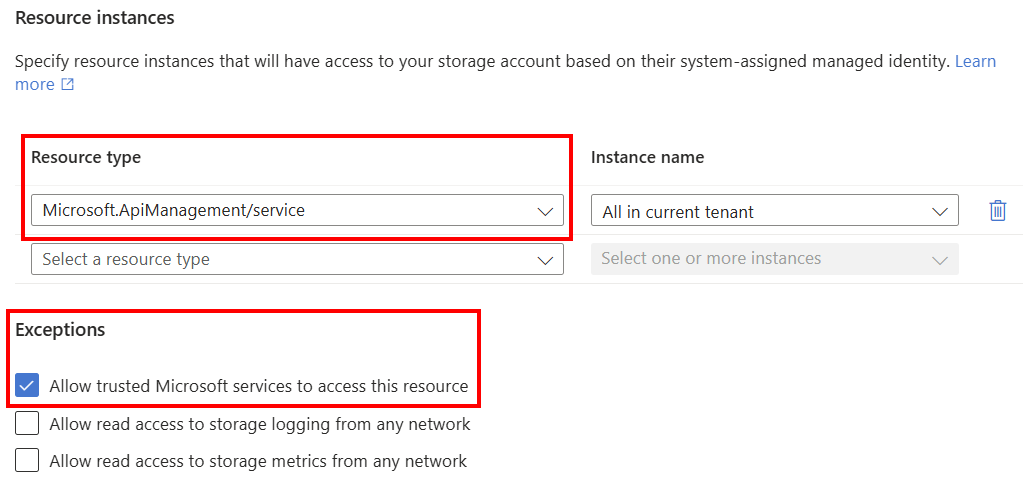
Task: Click storage logging from any network label
Action: (x=259, y=424)
